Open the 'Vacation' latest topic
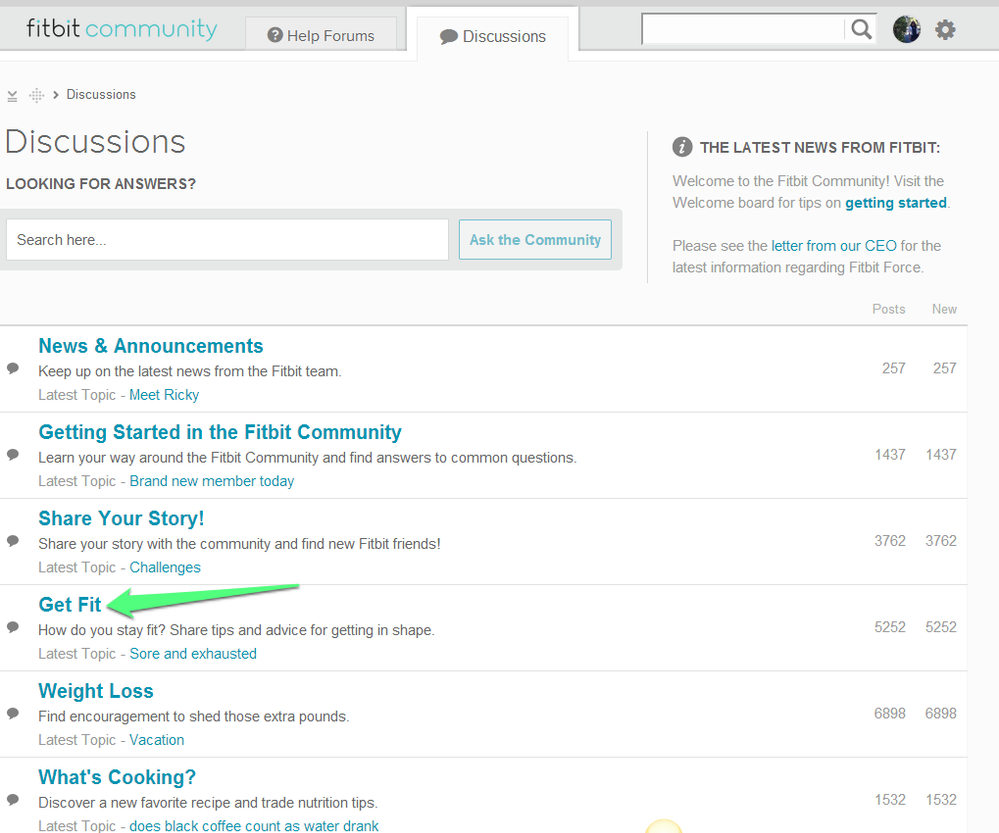999x833 pixels. point(157,740)
